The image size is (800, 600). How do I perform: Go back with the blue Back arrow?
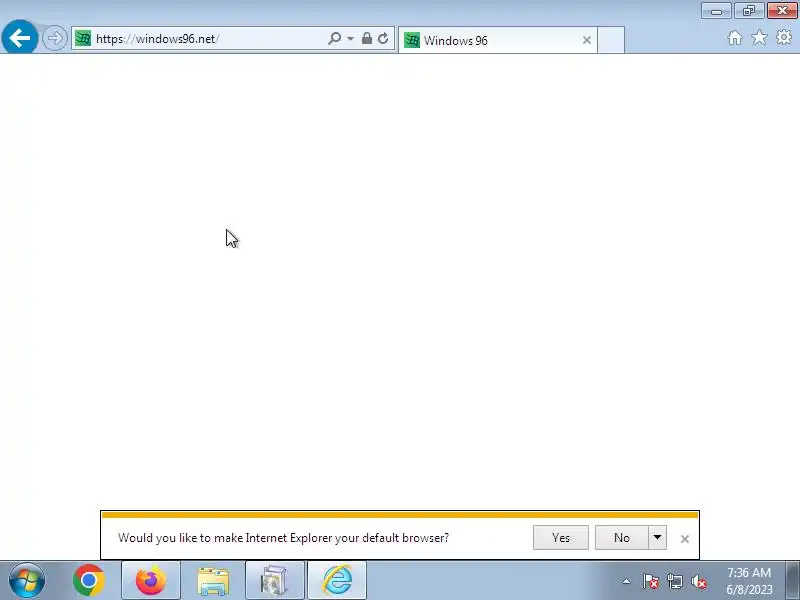pyautogui.click(x=19, y=37)
